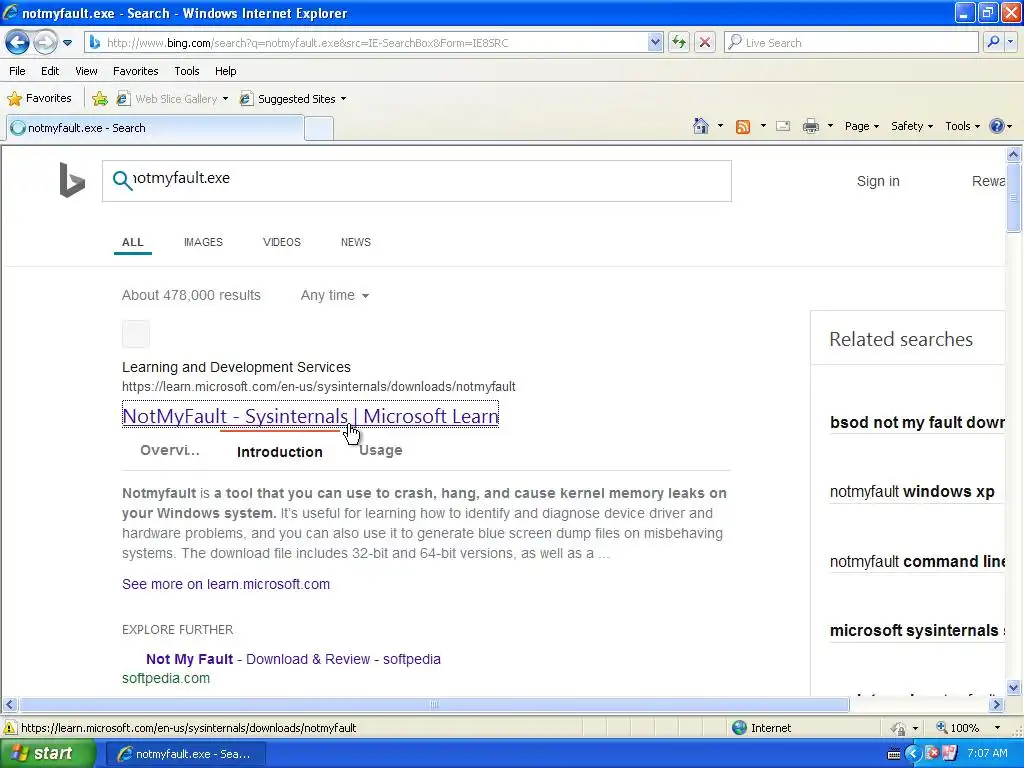Screen dimensions: 1024x768
Task: Open NotMyFault - Sysinternals | Microsoft Learn link
Action: click(x=310, y=415)
